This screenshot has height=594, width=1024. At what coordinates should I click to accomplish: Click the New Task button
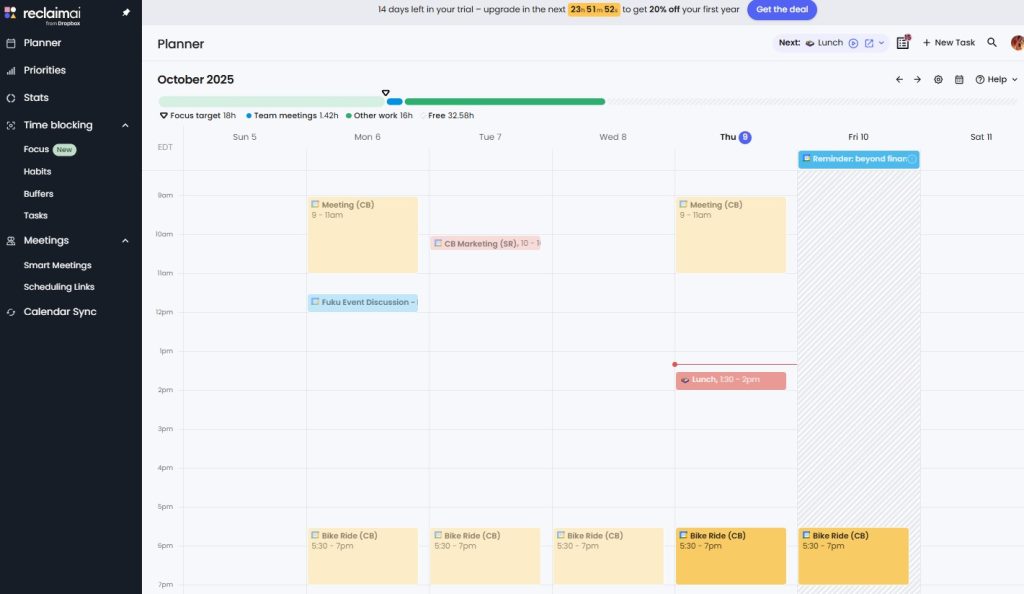(948, 43)
